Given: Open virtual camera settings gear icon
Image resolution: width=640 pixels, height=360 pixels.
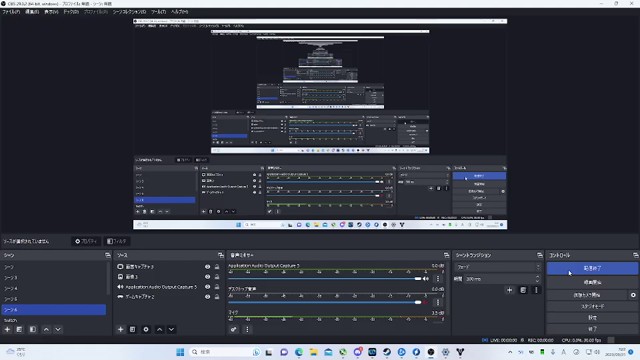Looking at the screenshot, I should (x=633, y=295).
